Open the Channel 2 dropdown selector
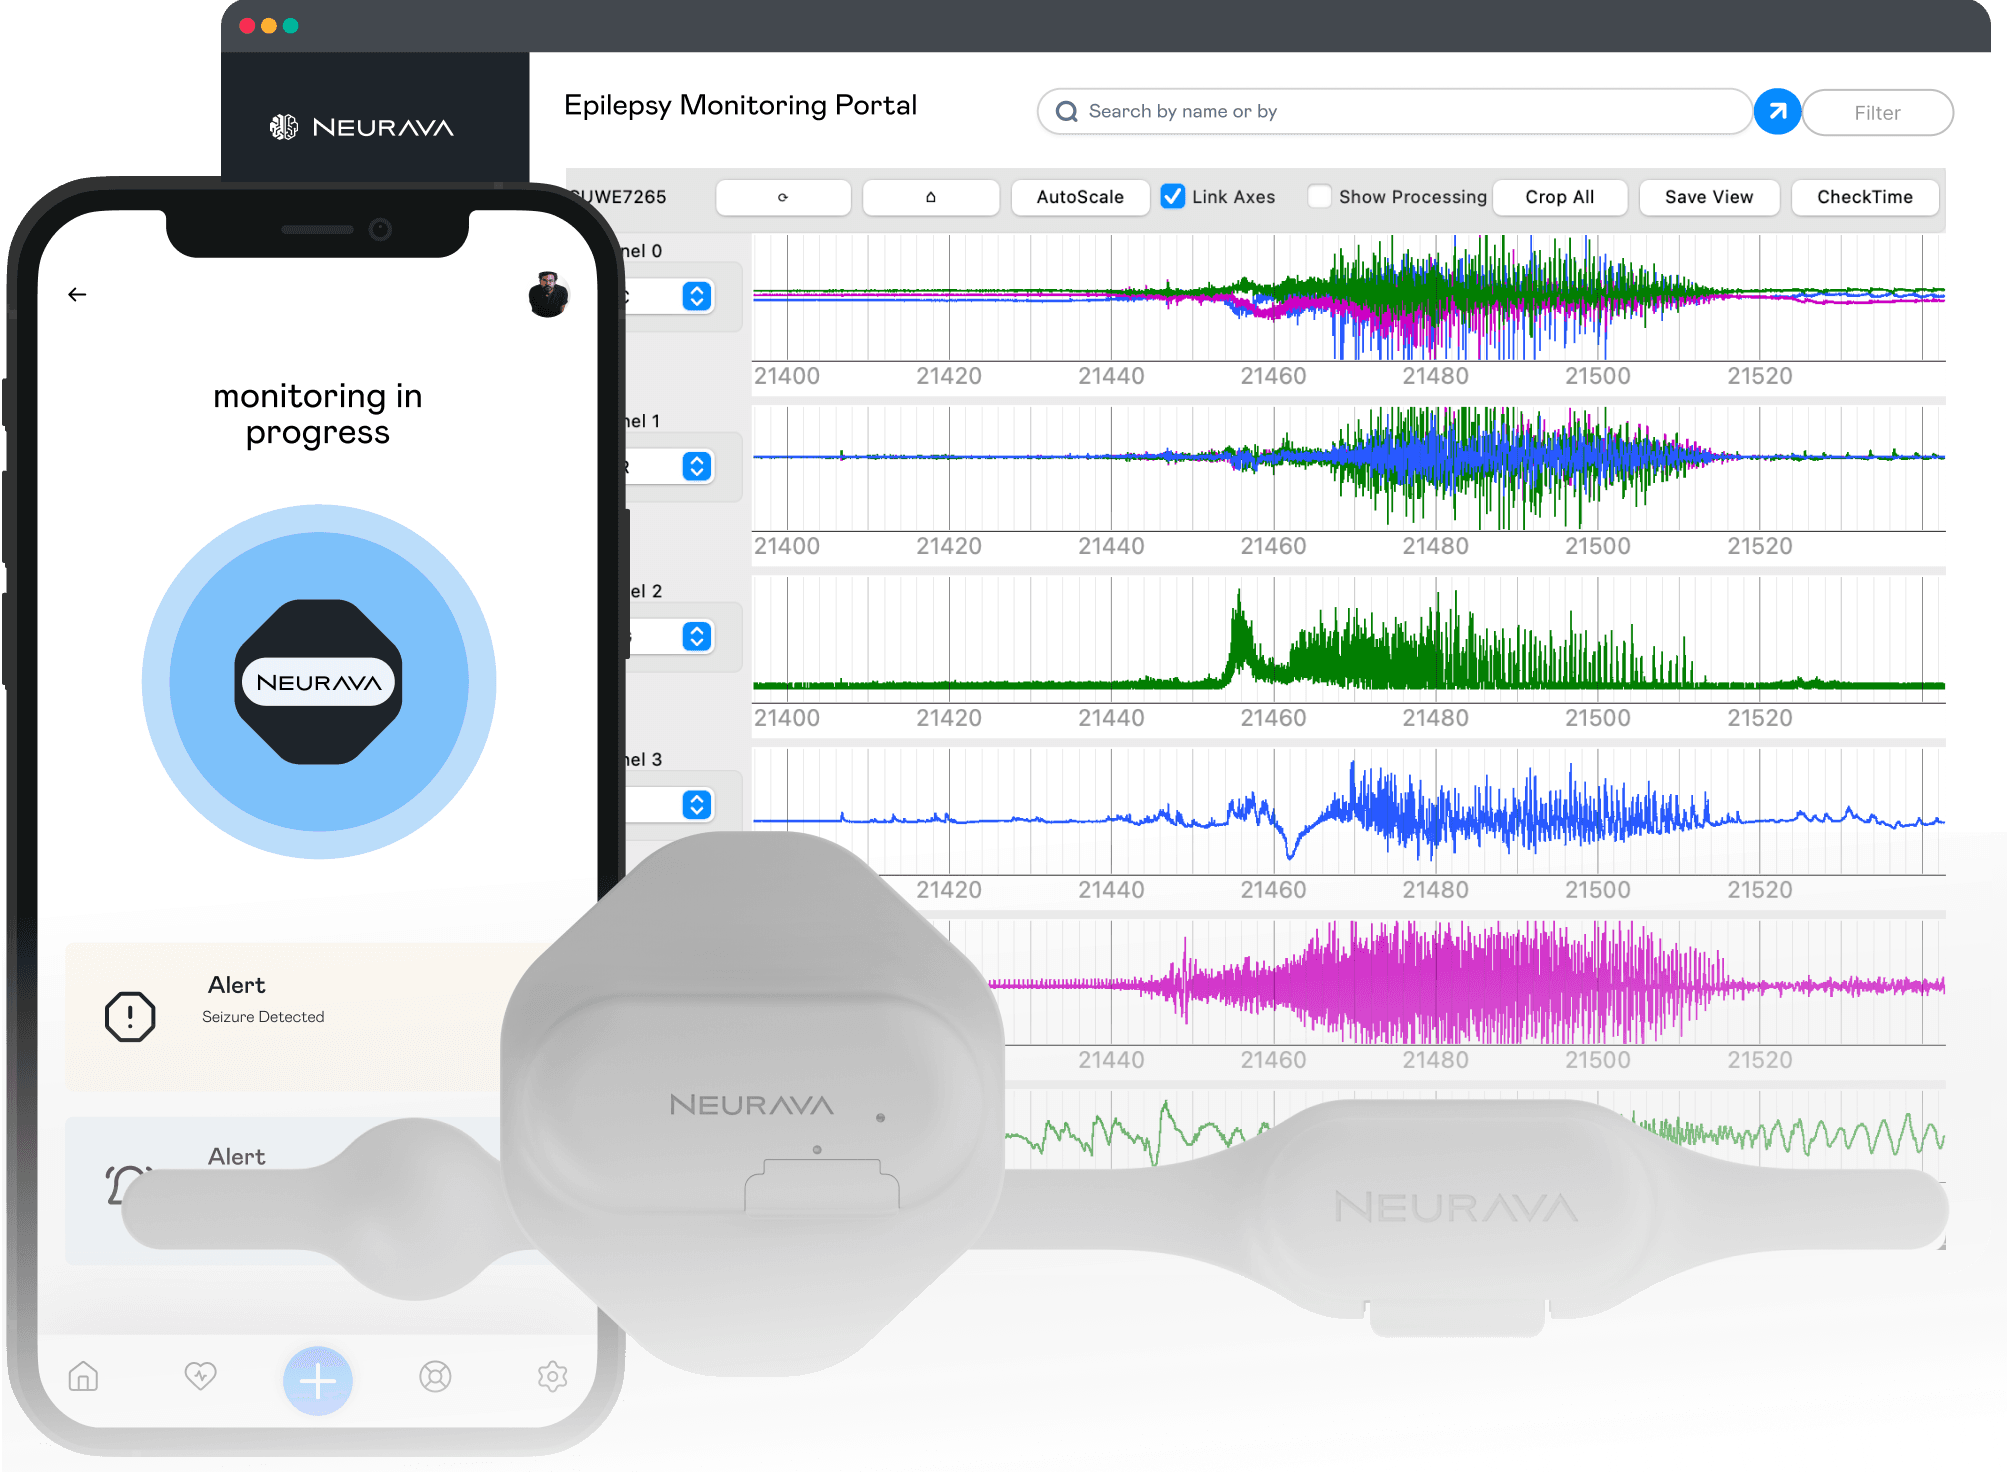The height and width of the screenshot is (1472, 2007). click(x=697, y=636)
